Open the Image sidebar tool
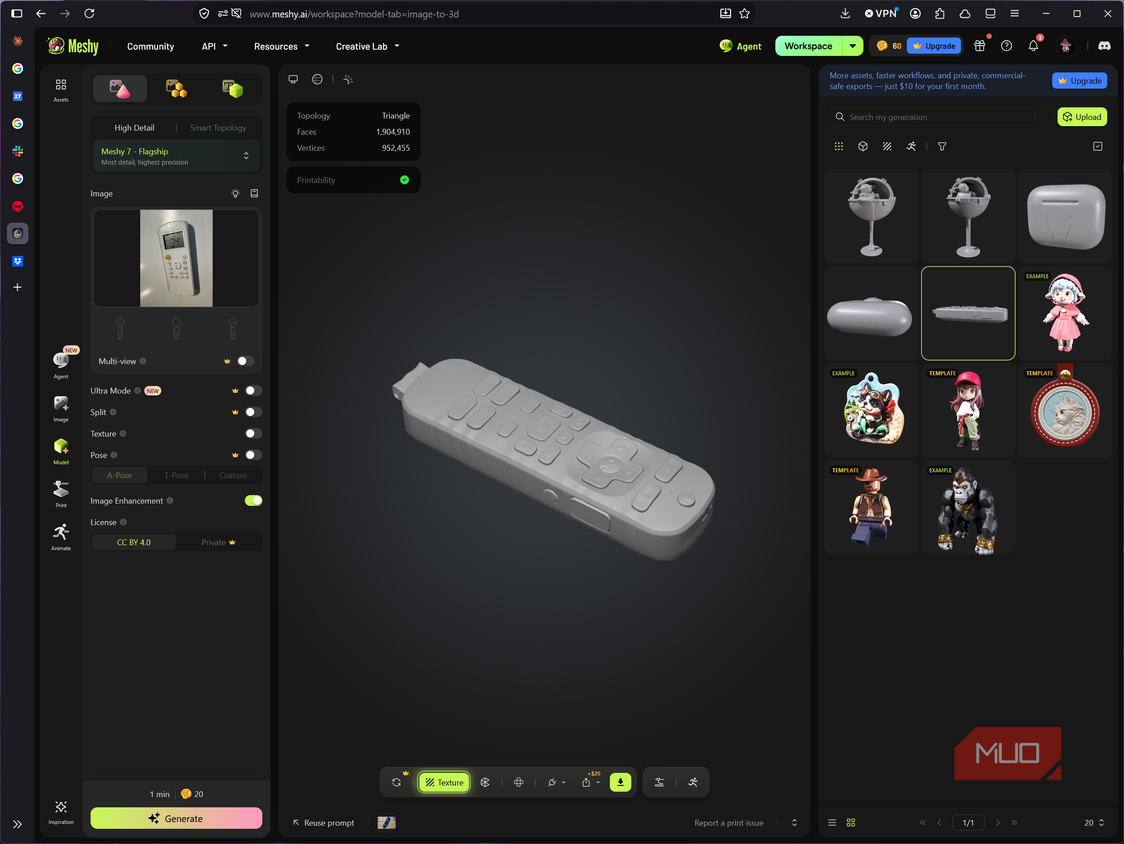Viewport: 1124px width, 844px height. click(61, 408)
